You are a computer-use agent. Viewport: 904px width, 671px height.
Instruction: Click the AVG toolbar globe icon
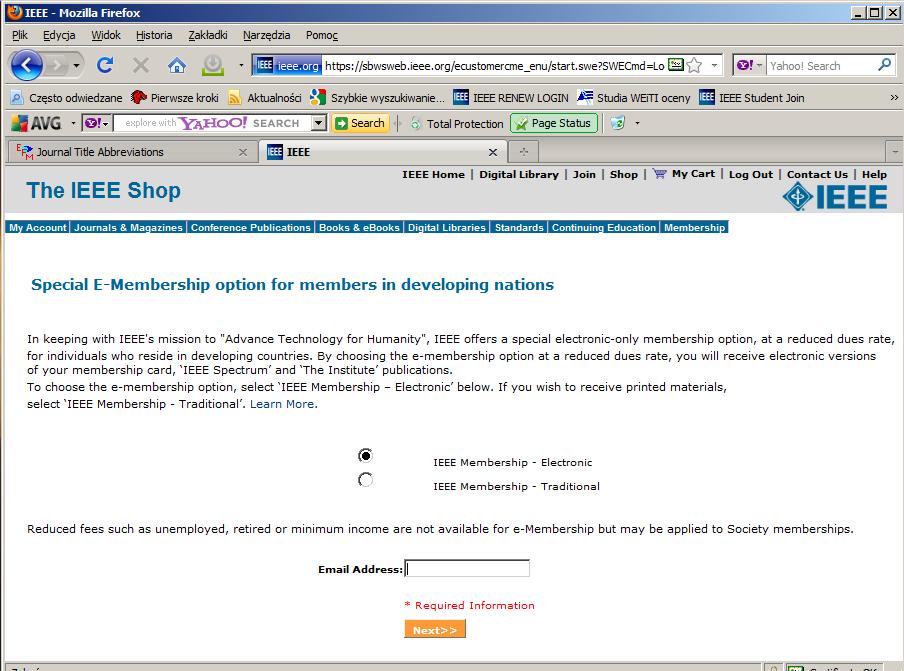pyautogui.click(x=617, y=123)
